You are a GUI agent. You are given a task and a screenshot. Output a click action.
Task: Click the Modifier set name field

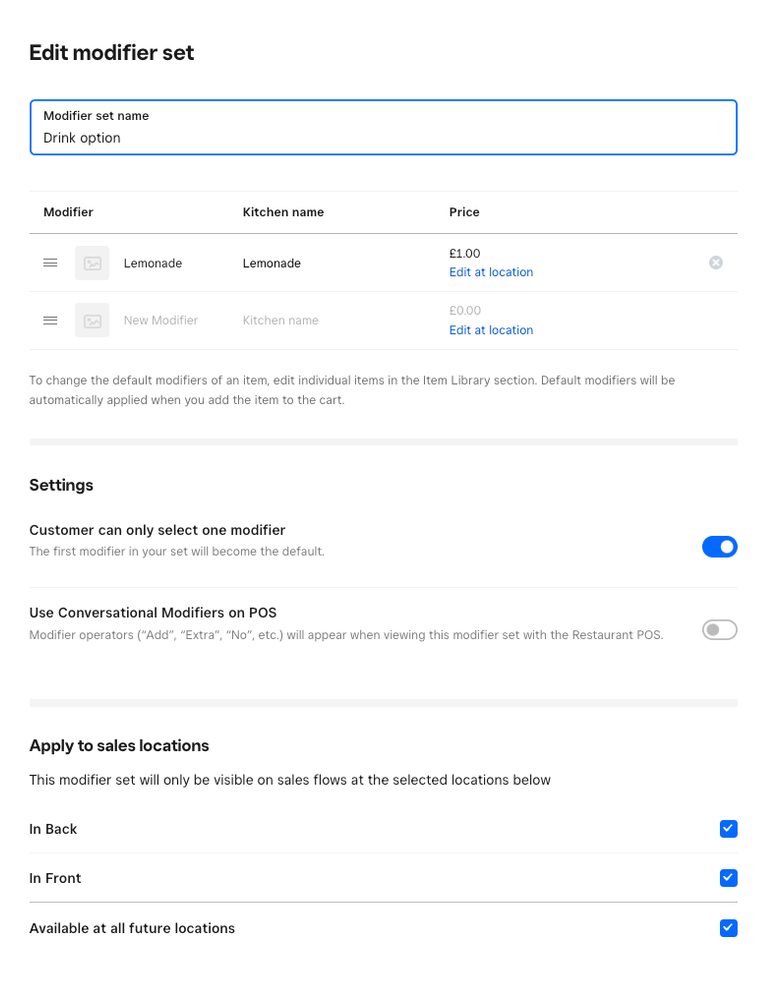click(x=383, y=138)
